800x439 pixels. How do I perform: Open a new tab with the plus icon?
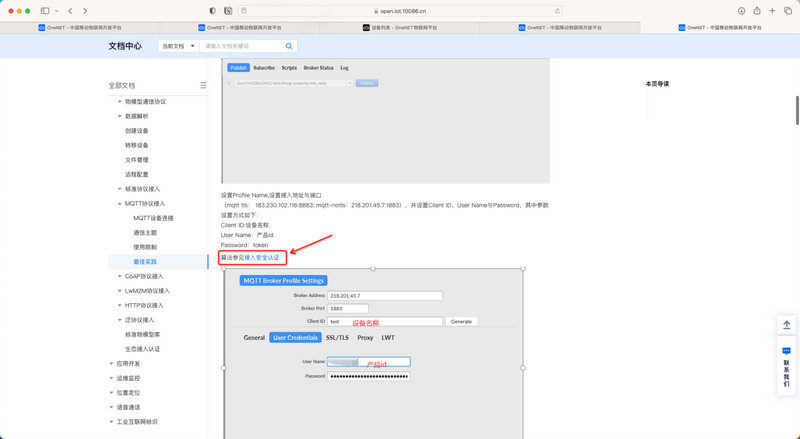pos(772,11)
